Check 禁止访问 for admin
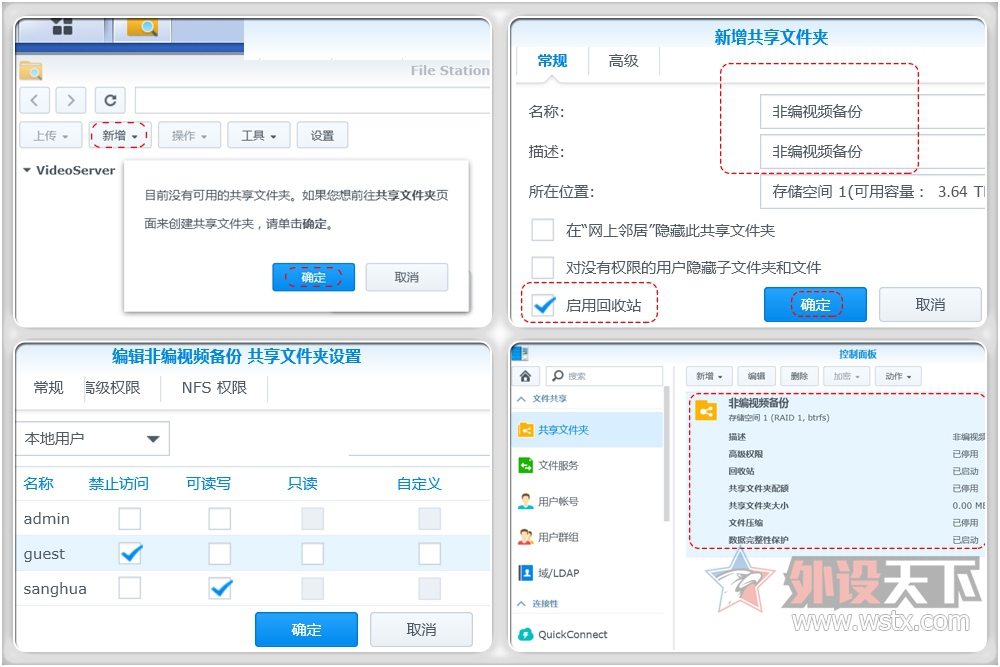This screenshot has width=1000, height=667. (x=129, y=518)
